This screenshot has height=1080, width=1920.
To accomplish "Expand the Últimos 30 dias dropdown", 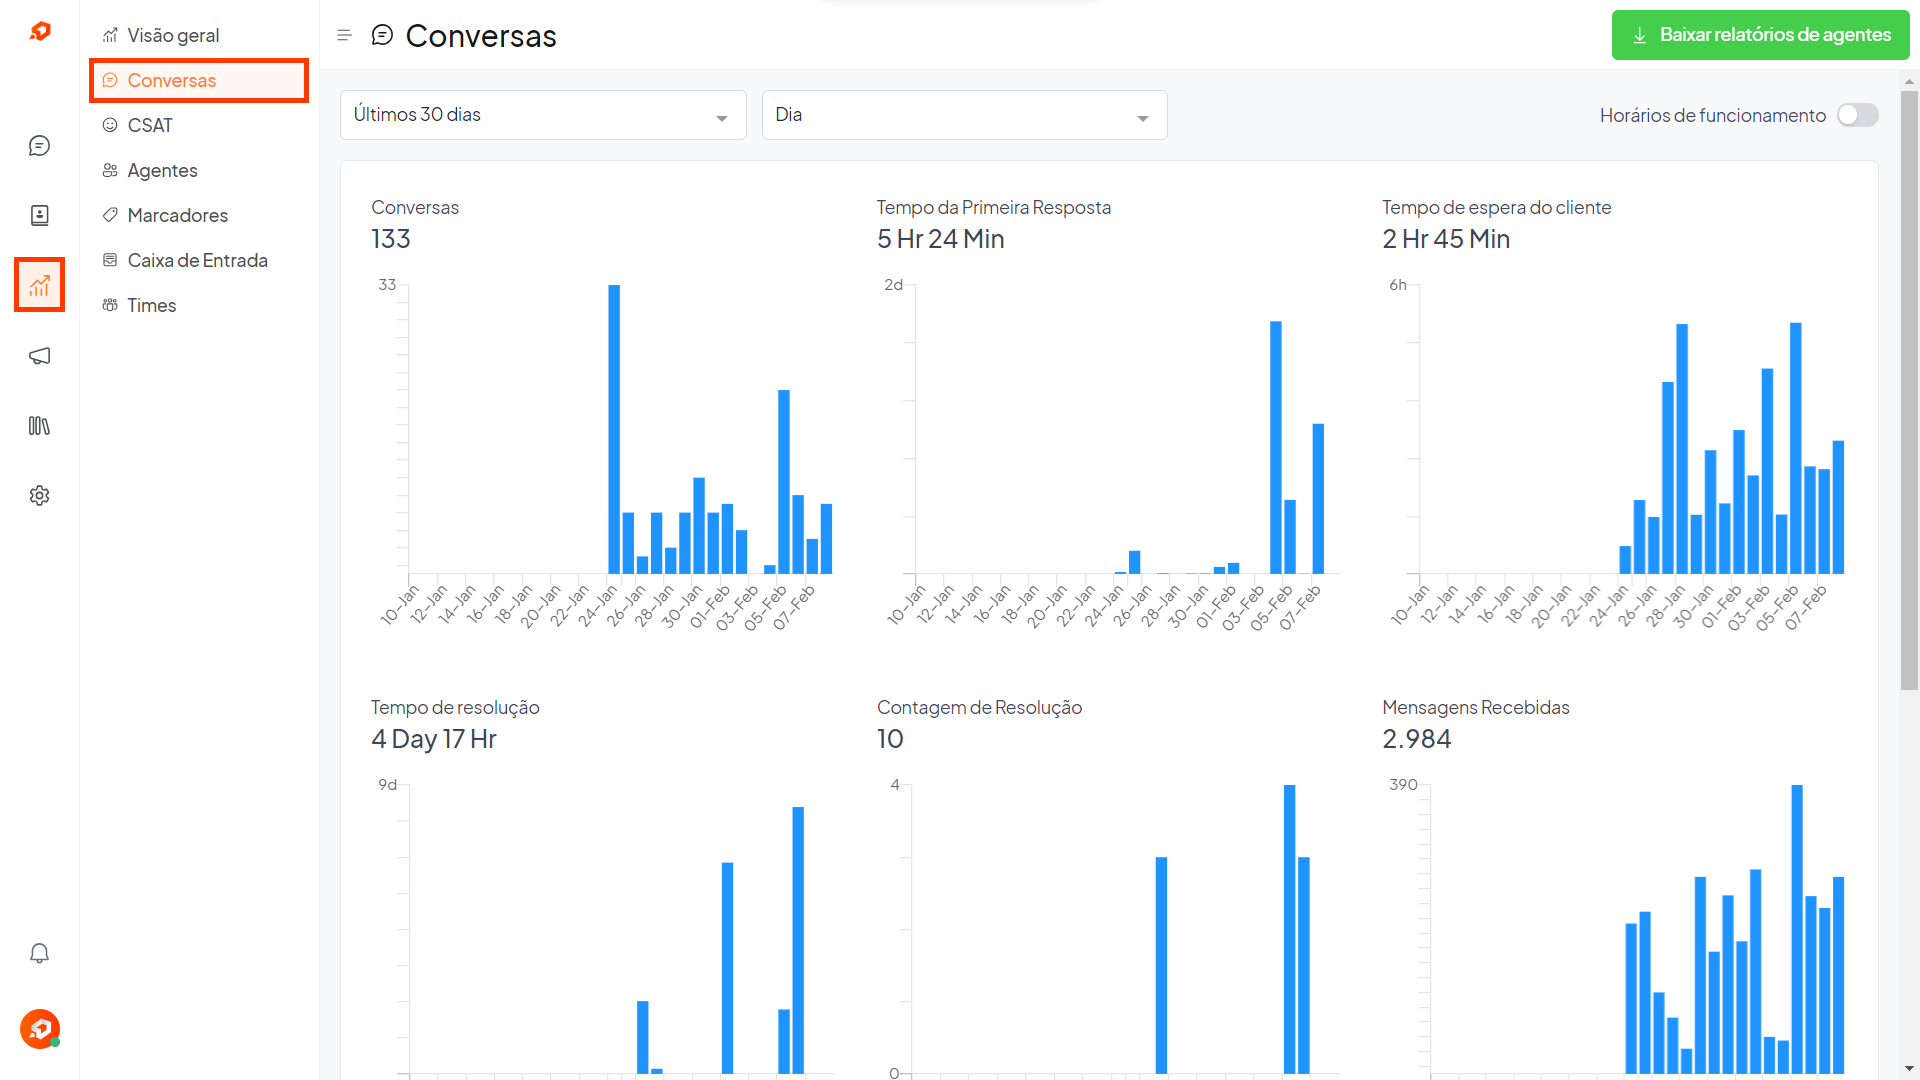I will (542, 115).
